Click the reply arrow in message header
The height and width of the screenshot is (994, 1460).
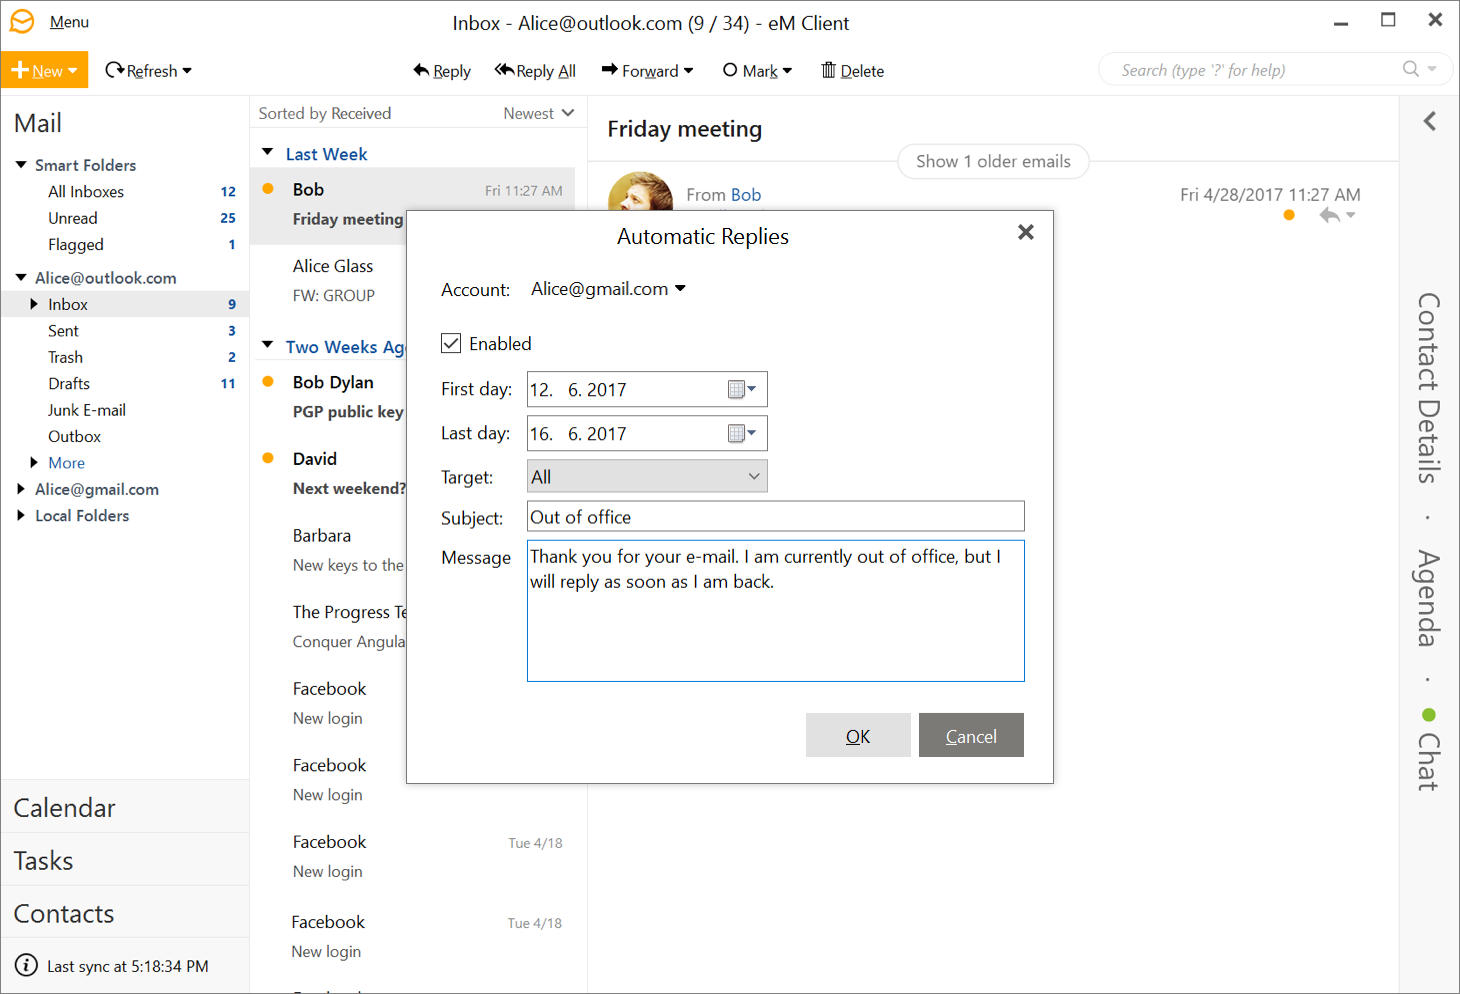coord(1329,215)
